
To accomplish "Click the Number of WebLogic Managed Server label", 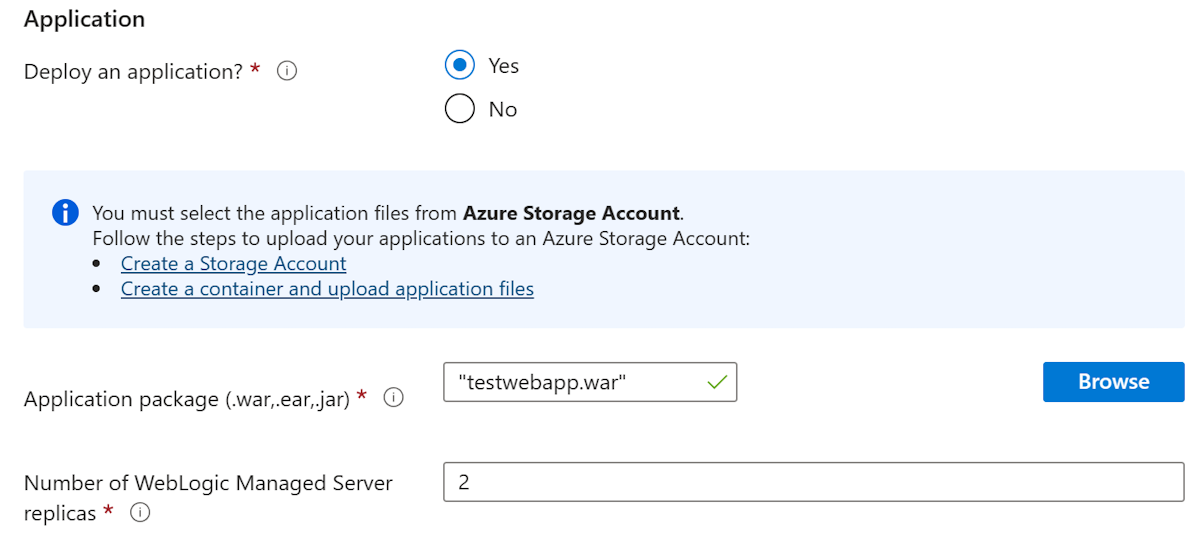I will pos(208,484).
